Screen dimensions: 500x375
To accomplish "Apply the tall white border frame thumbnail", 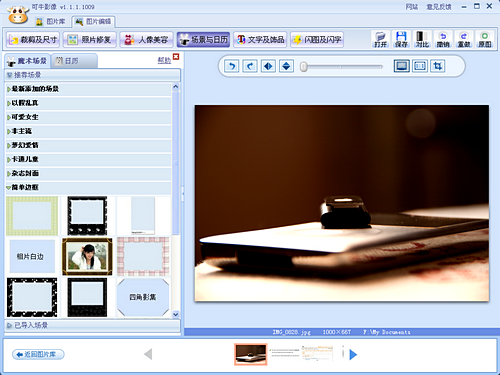I will [x=143, y=216].
